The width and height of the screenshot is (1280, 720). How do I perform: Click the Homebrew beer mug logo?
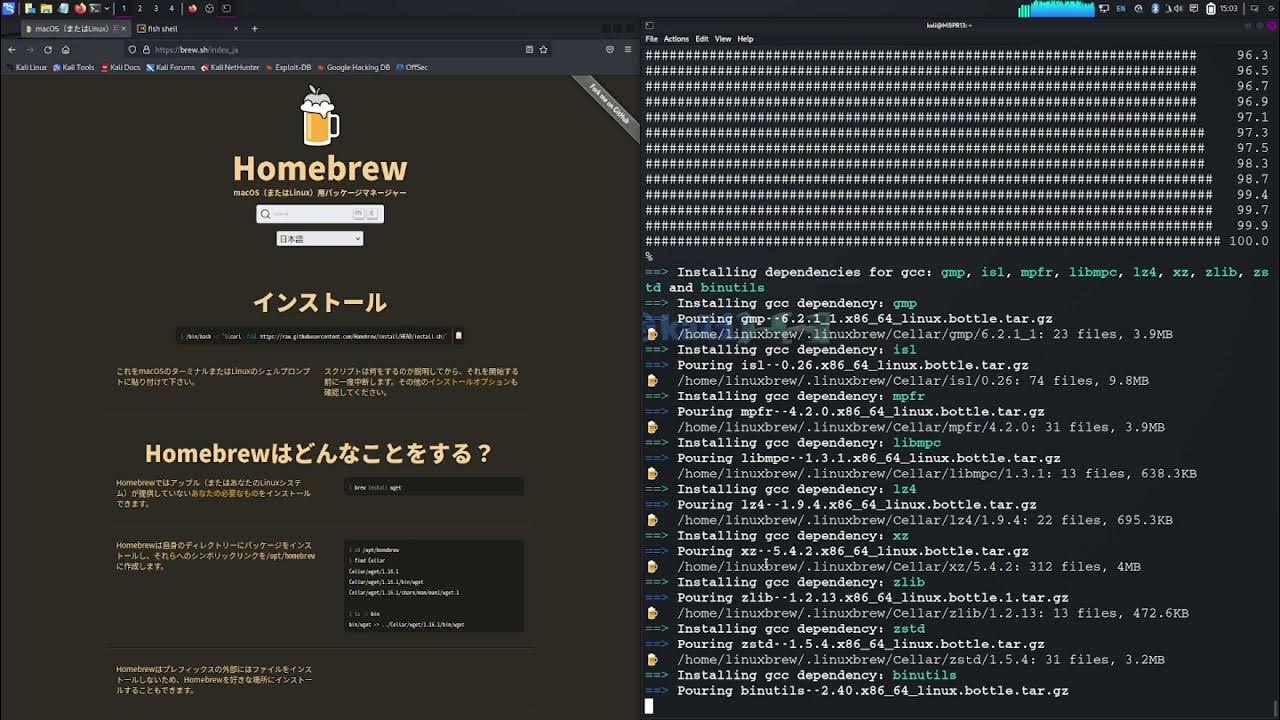320,116
